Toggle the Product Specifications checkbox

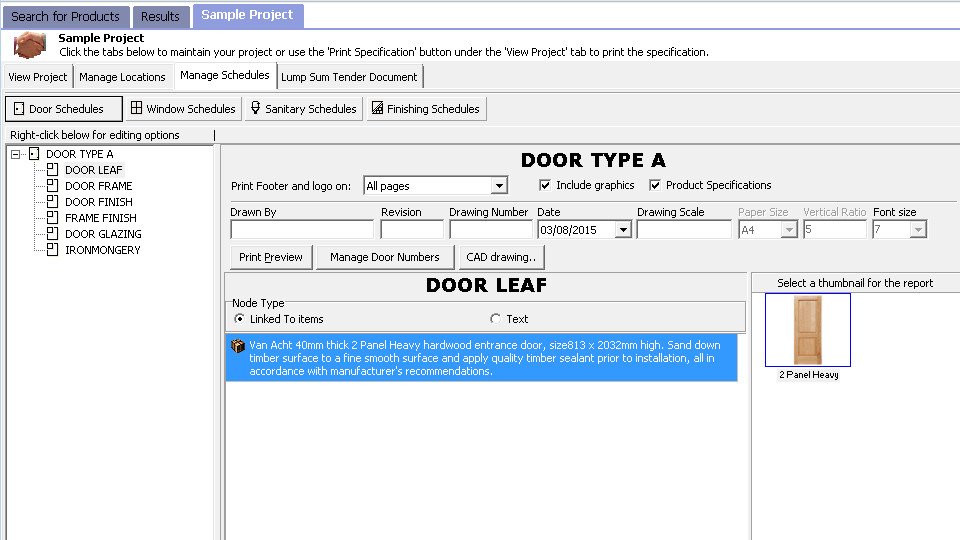(x=655, y=185)
